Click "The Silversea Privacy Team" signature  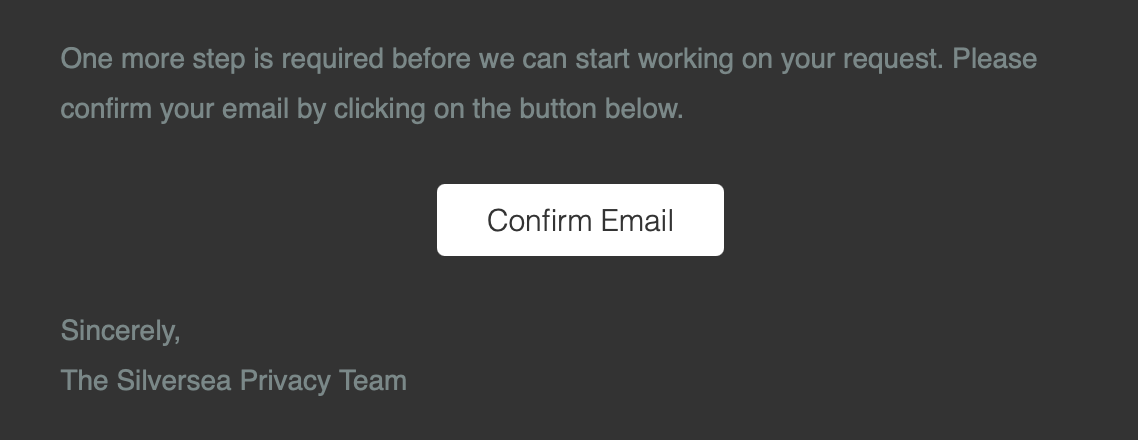coord(233,380)
